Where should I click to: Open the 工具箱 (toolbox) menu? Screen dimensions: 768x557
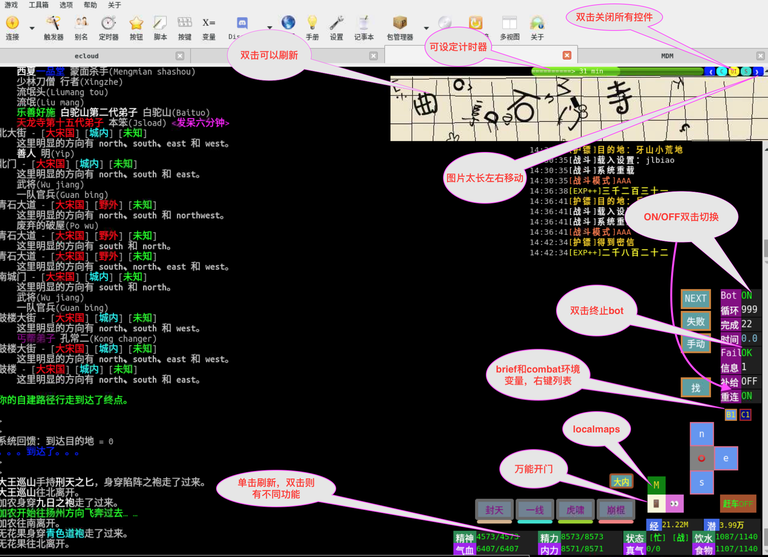[38, 5]
